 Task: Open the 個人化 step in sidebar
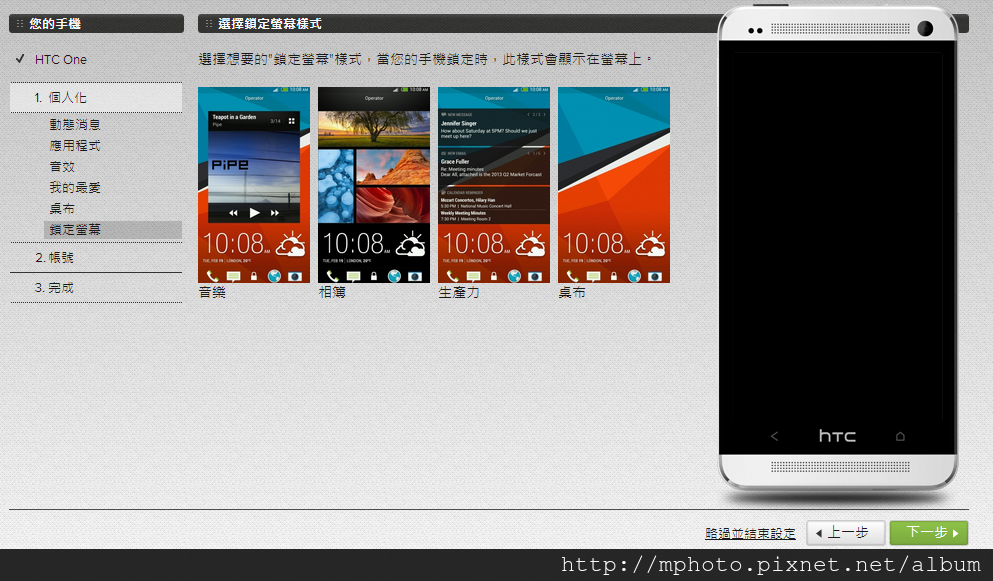96,98
